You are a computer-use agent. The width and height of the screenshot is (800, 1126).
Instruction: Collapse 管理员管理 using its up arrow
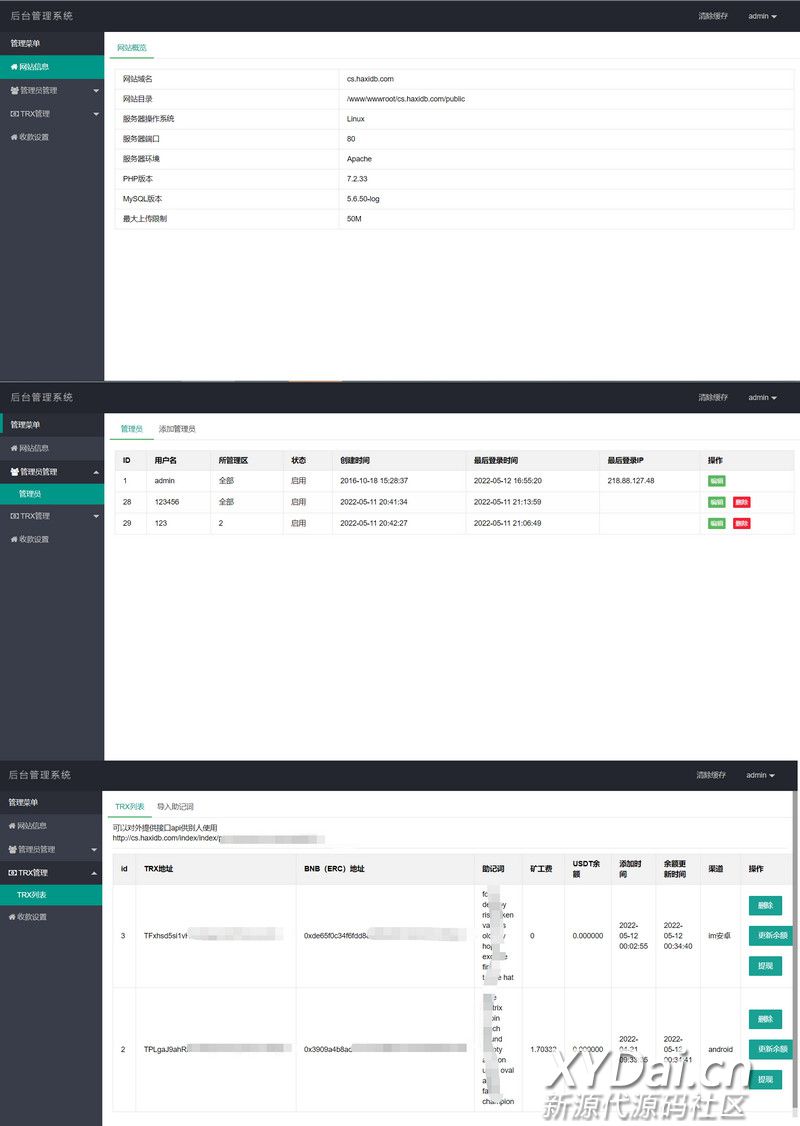[96, 471]
